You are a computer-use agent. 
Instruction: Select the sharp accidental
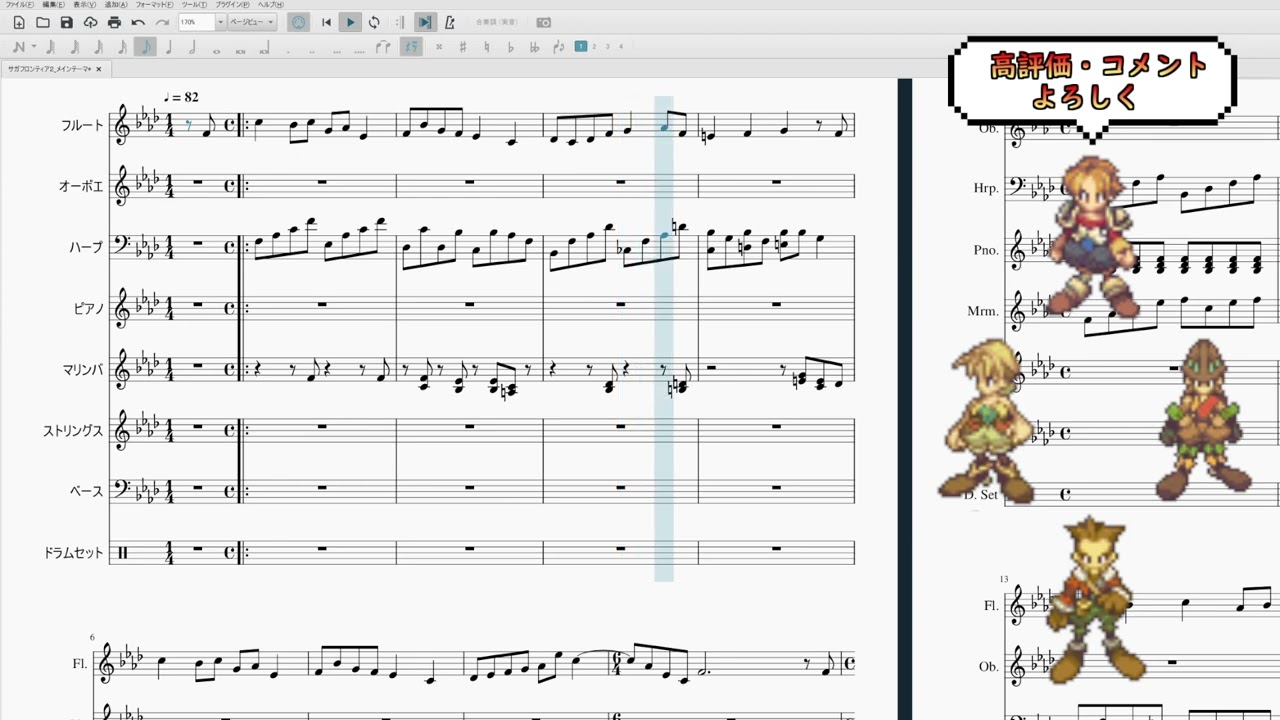click(x=463, y=46)
